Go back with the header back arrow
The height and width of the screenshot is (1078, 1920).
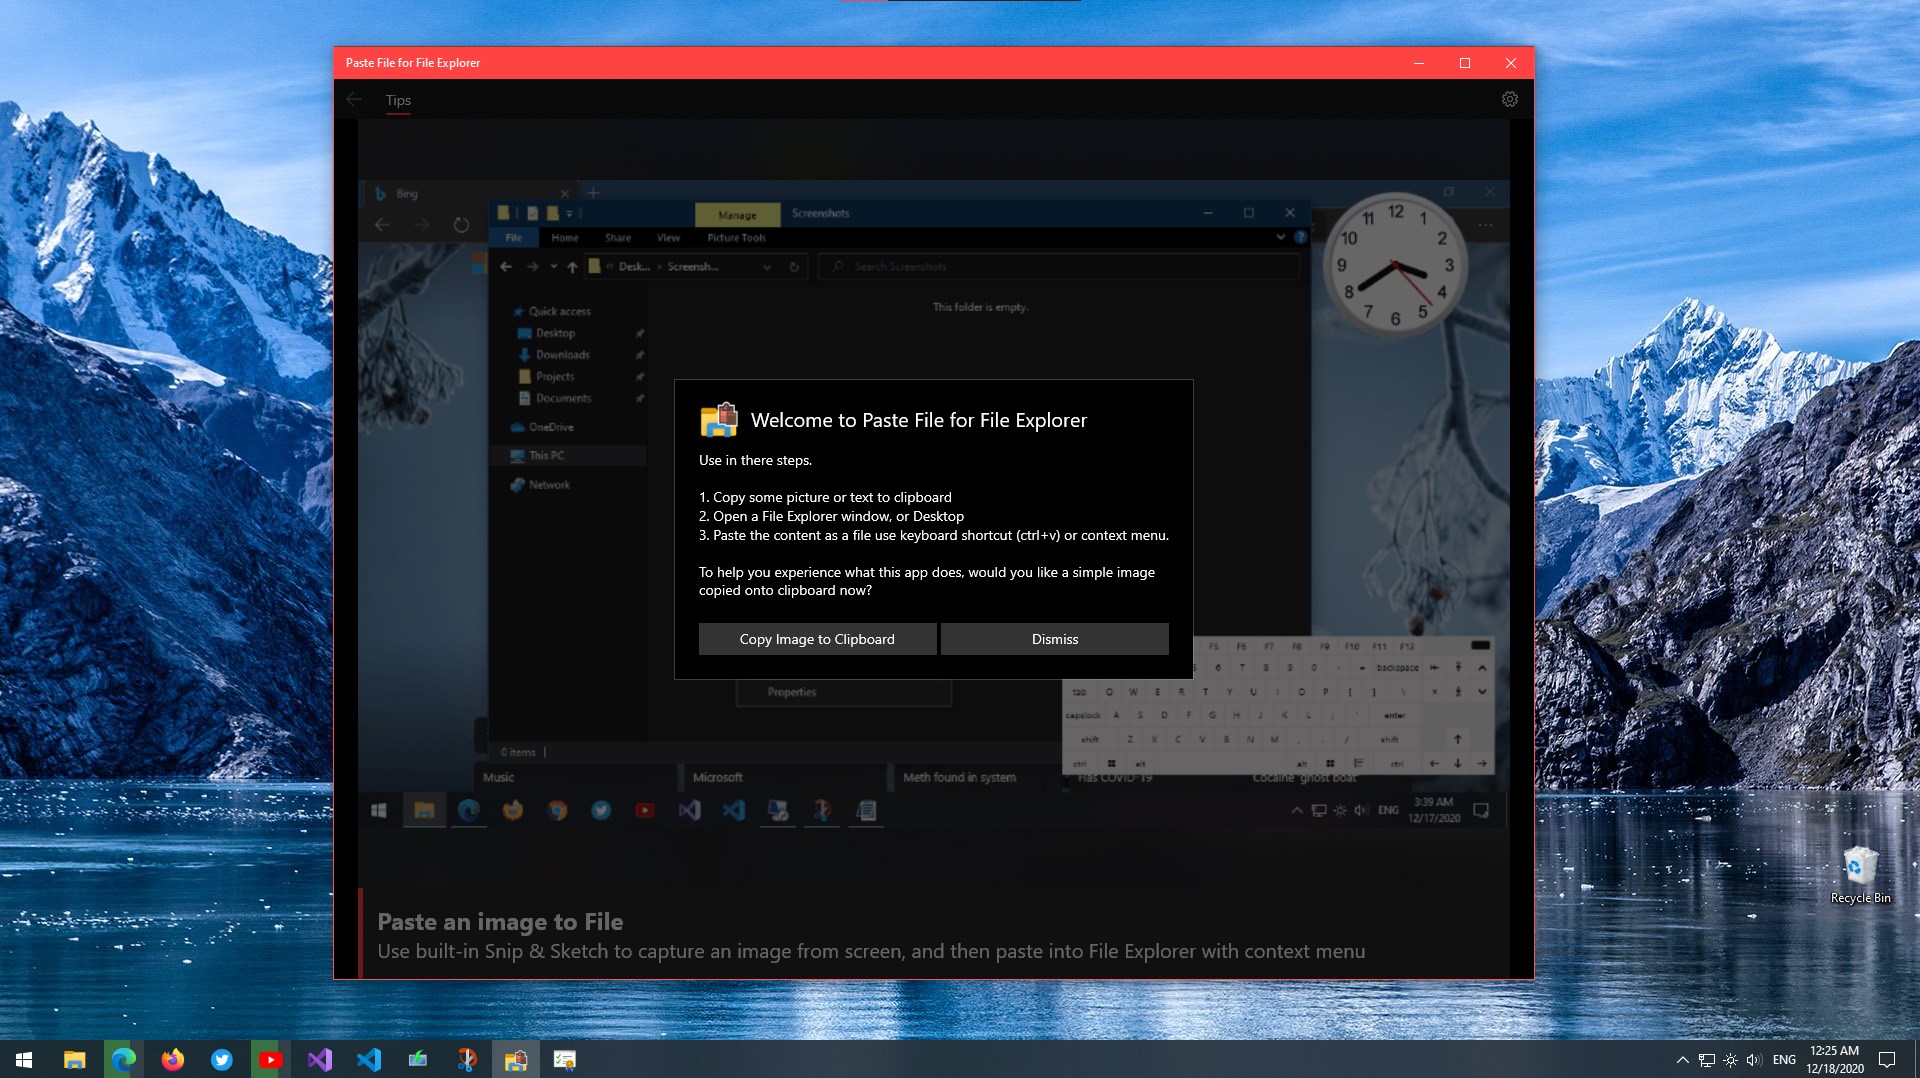point(354,99)
